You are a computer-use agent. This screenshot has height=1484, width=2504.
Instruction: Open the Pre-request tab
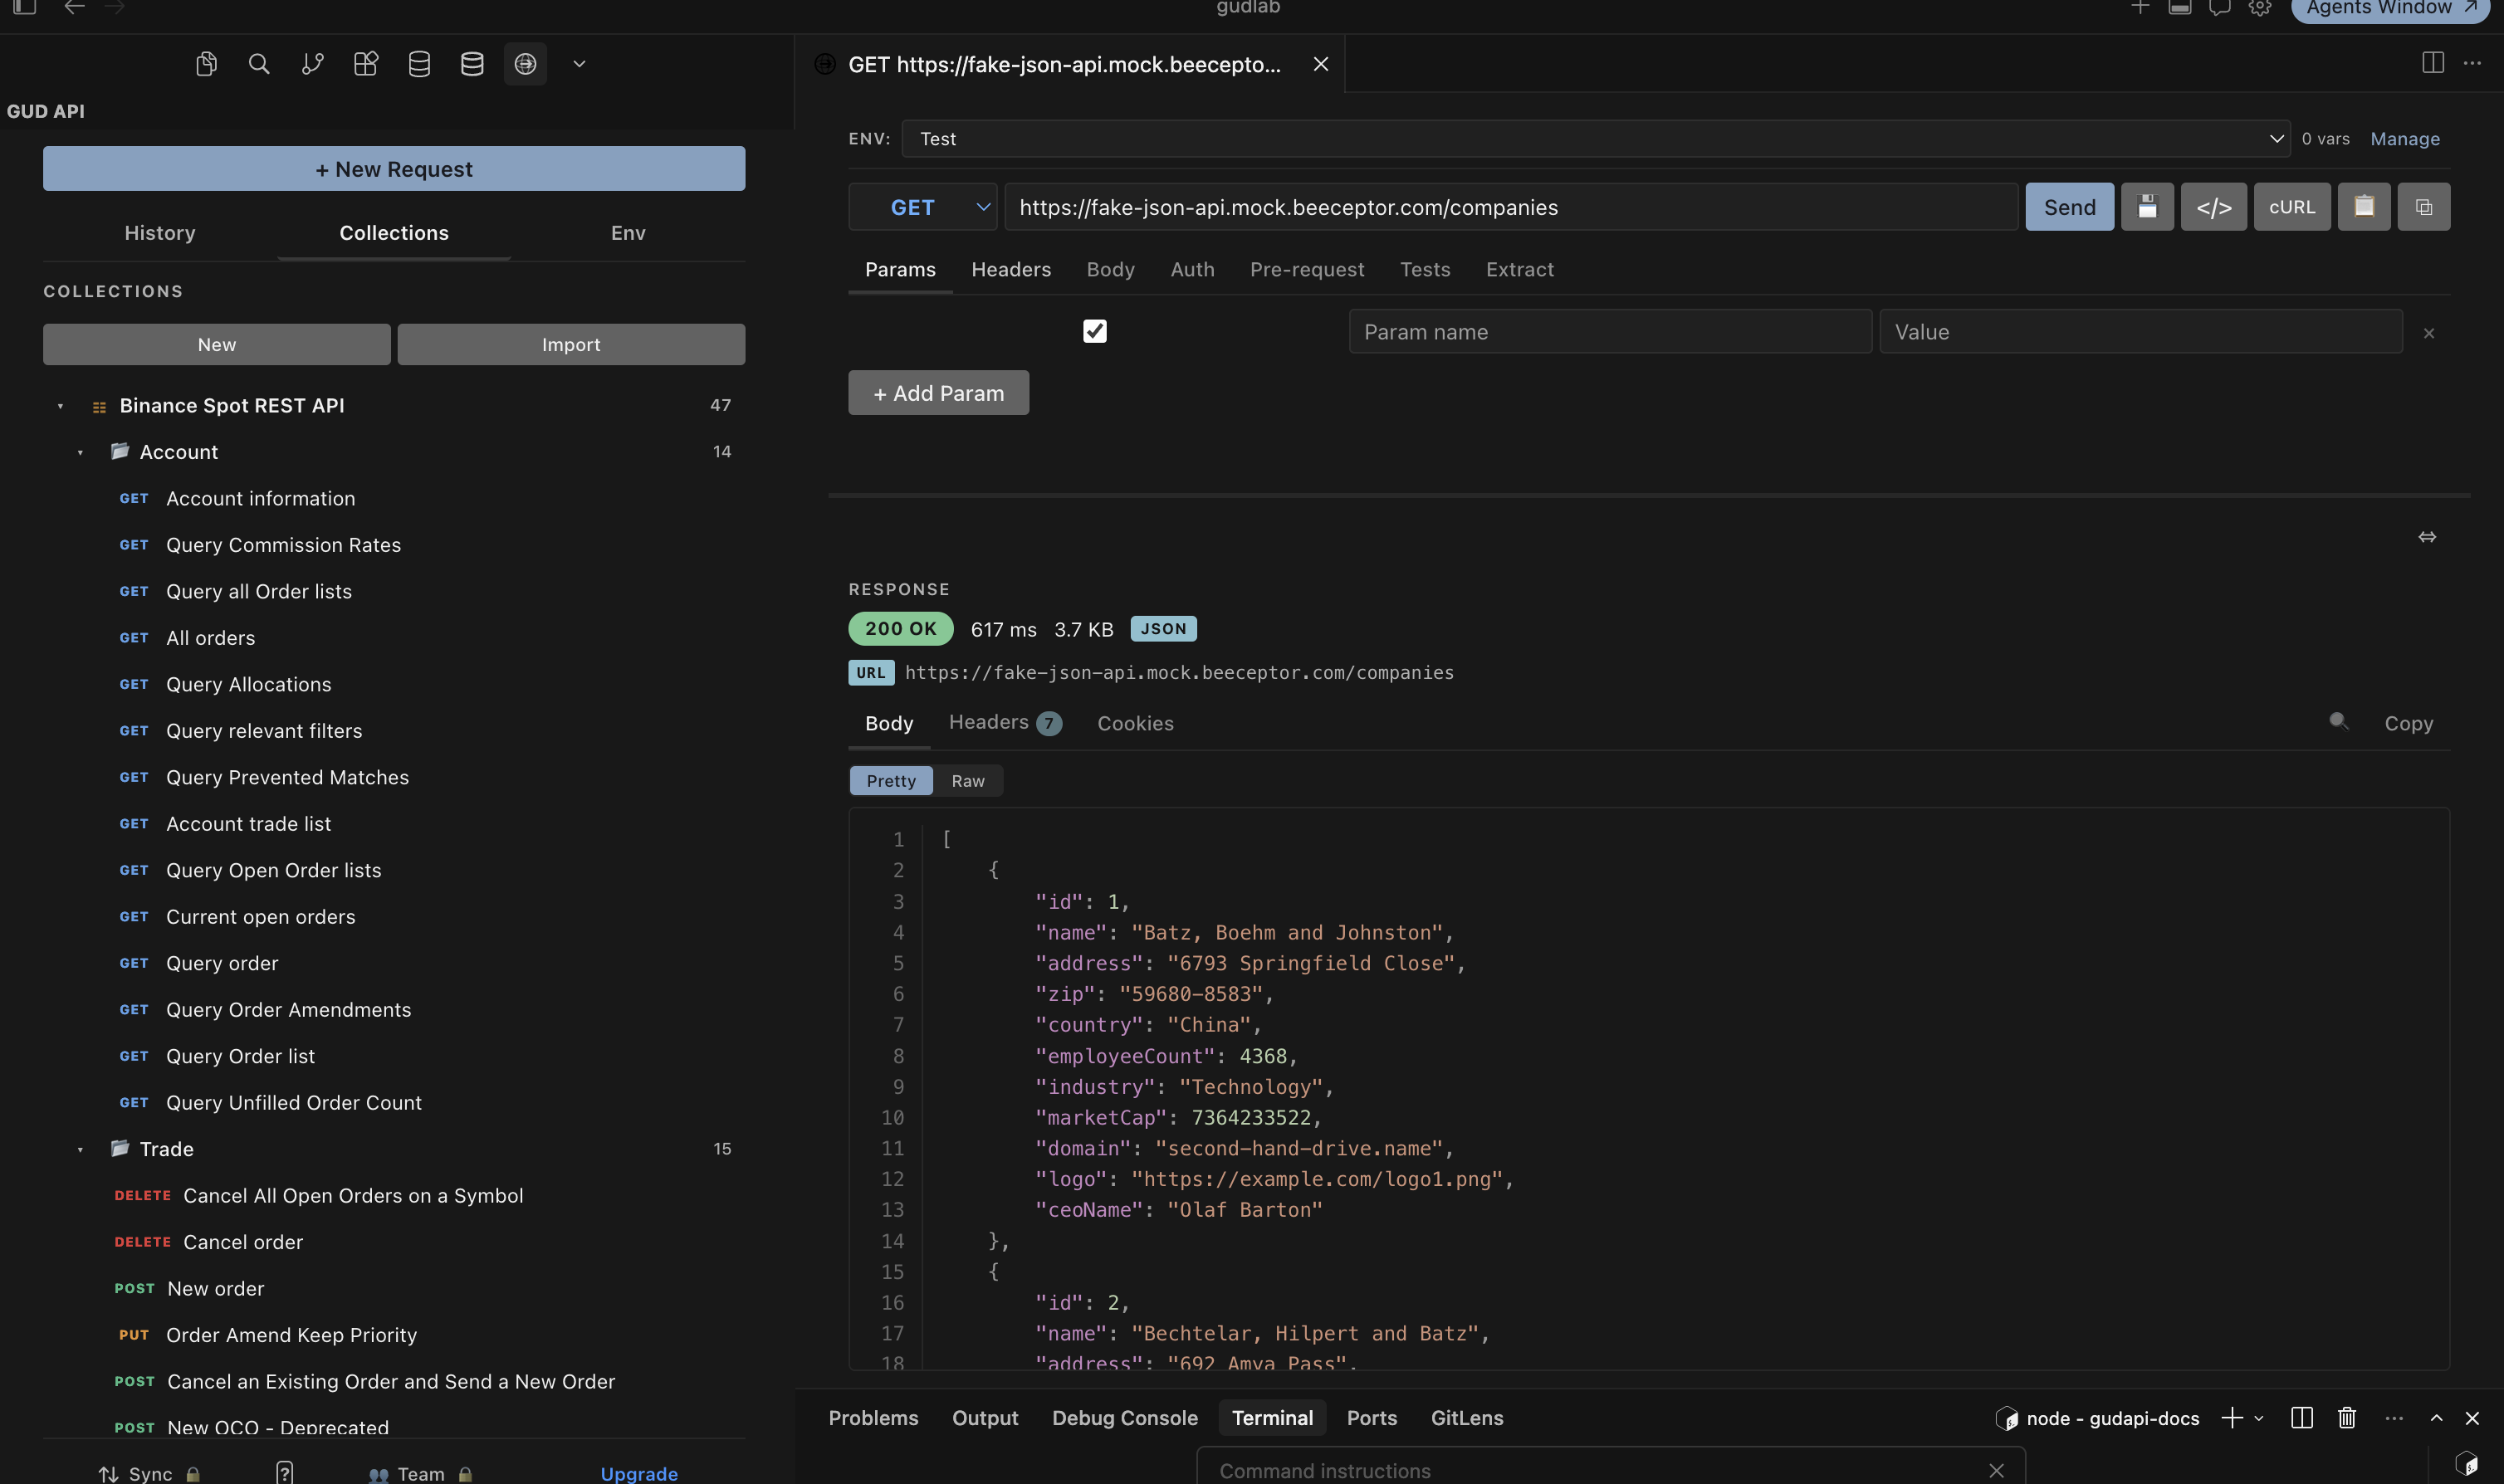click(1307, 269)
